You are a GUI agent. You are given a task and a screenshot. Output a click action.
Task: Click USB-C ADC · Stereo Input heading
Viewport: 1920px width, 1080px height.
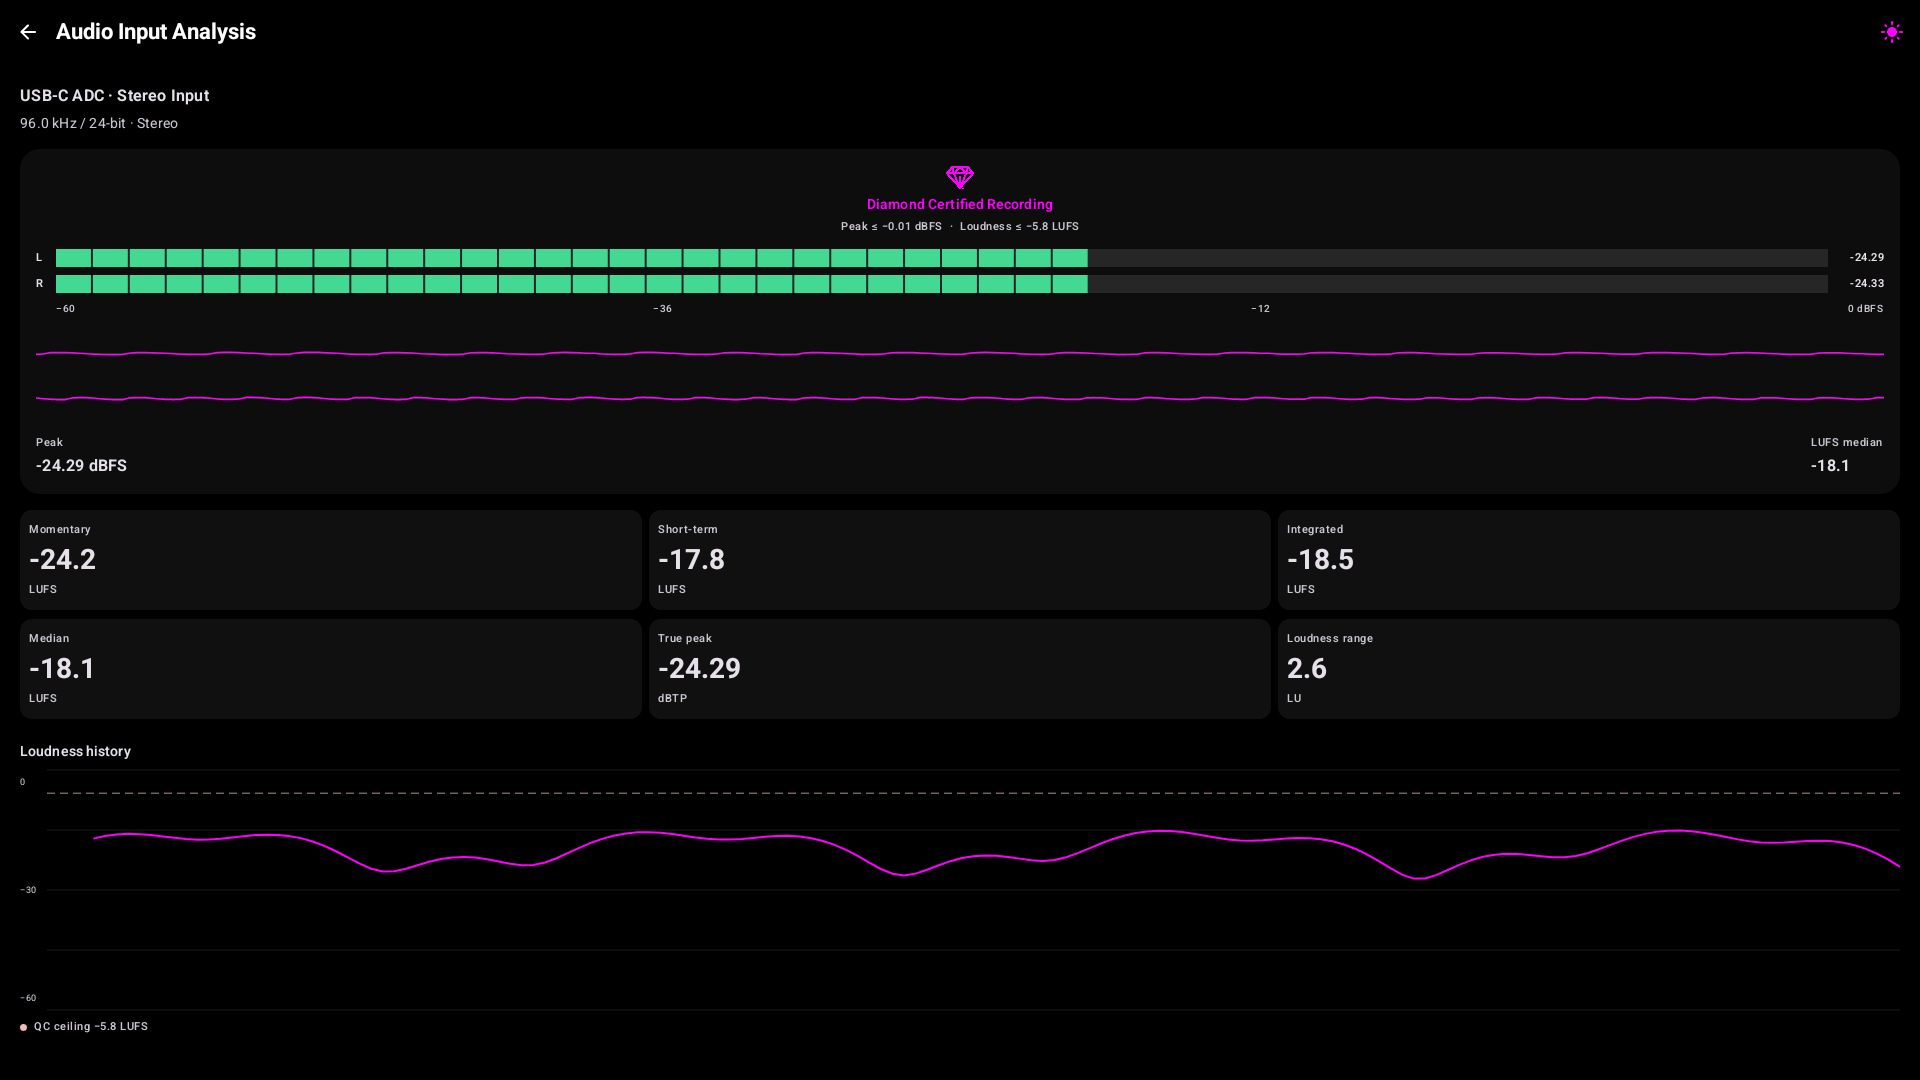click(x=115, y=96)
